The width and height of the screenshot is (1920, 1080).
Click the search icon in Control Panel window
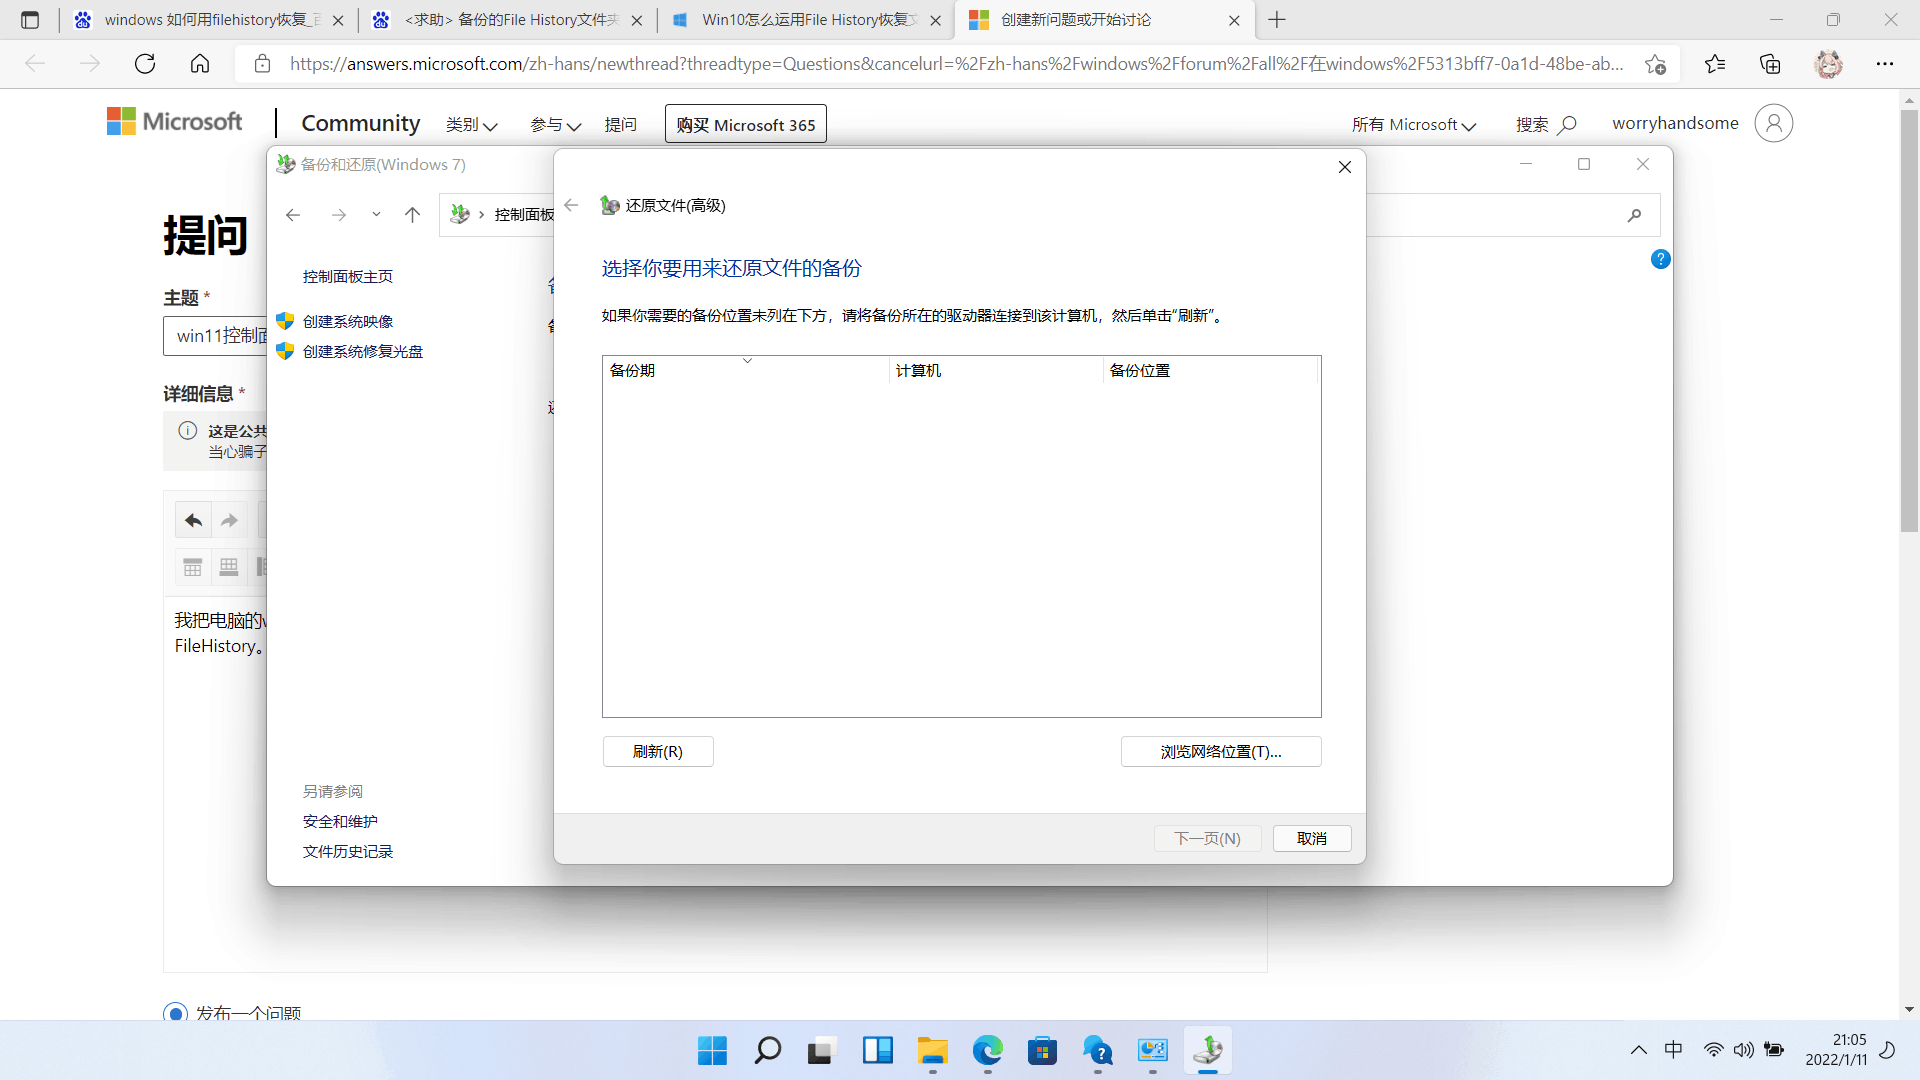(x=1634, y=215)
